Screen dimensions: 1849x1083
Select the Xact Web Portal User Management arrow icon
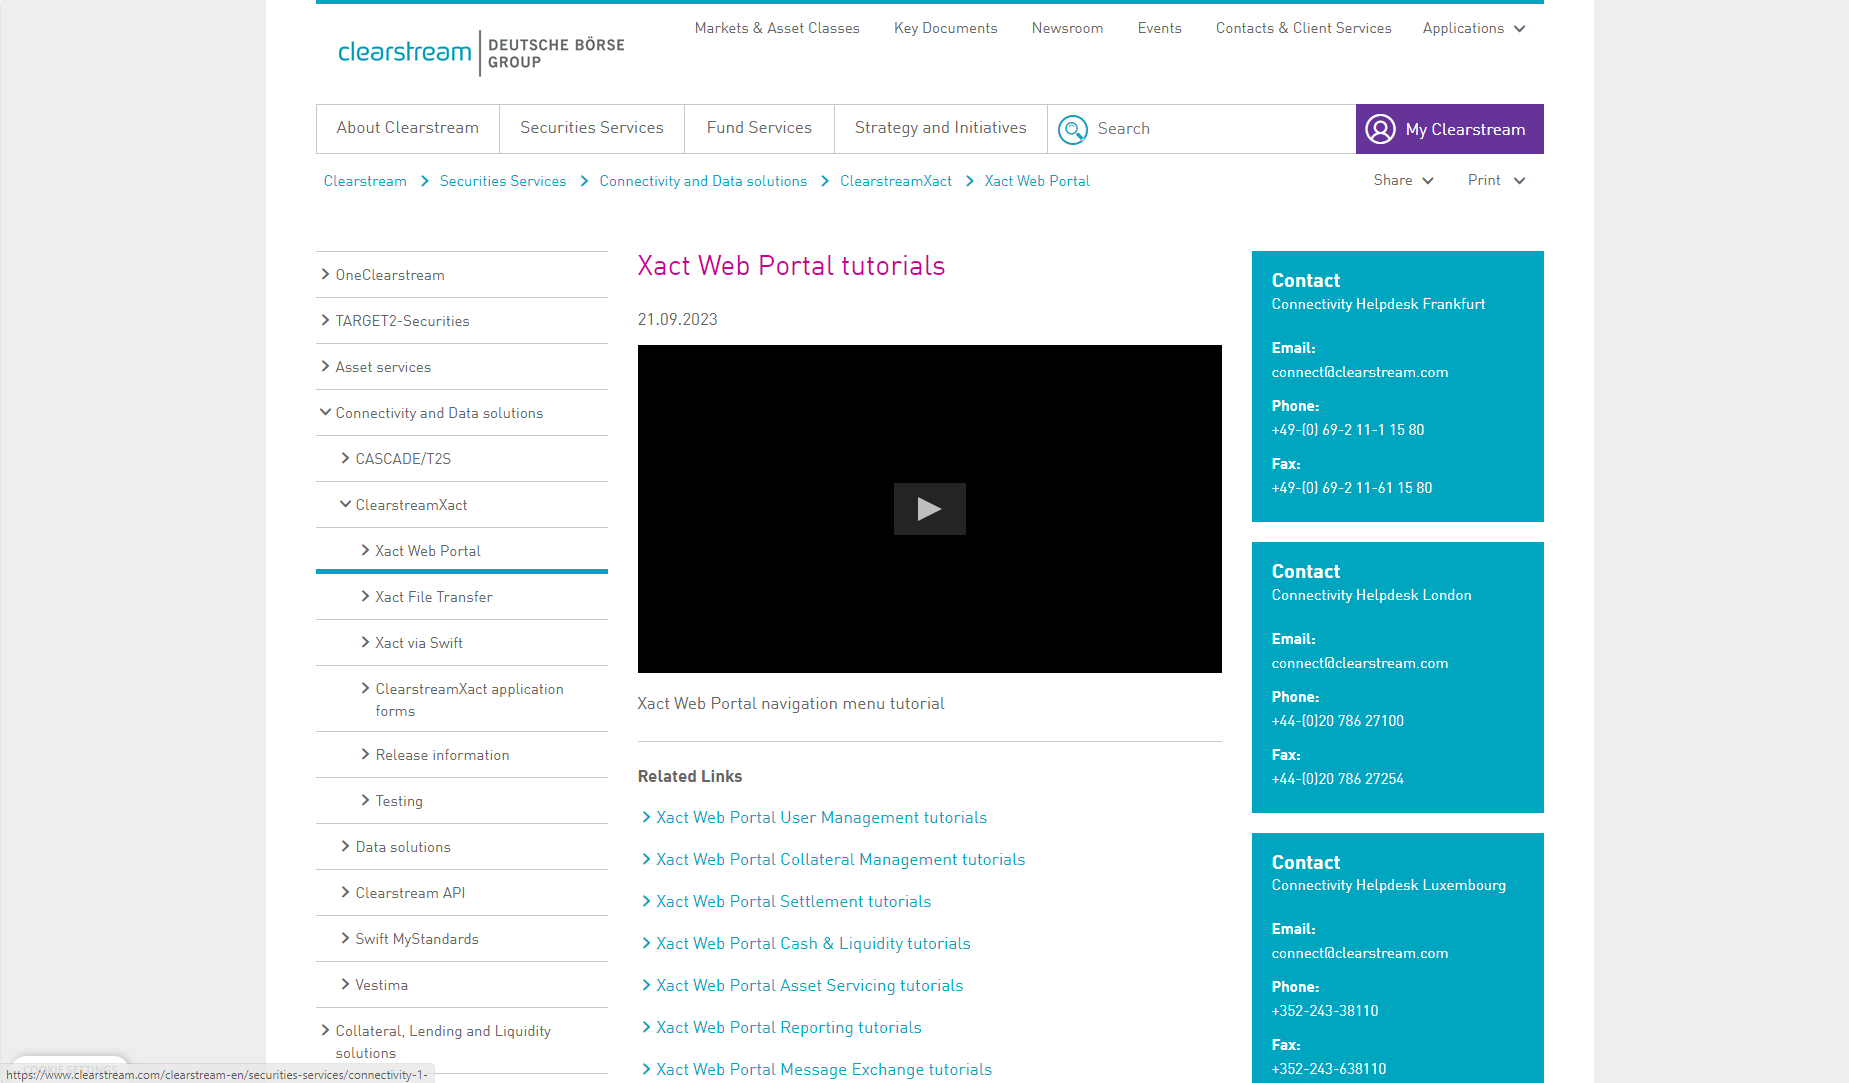[645, 818]
